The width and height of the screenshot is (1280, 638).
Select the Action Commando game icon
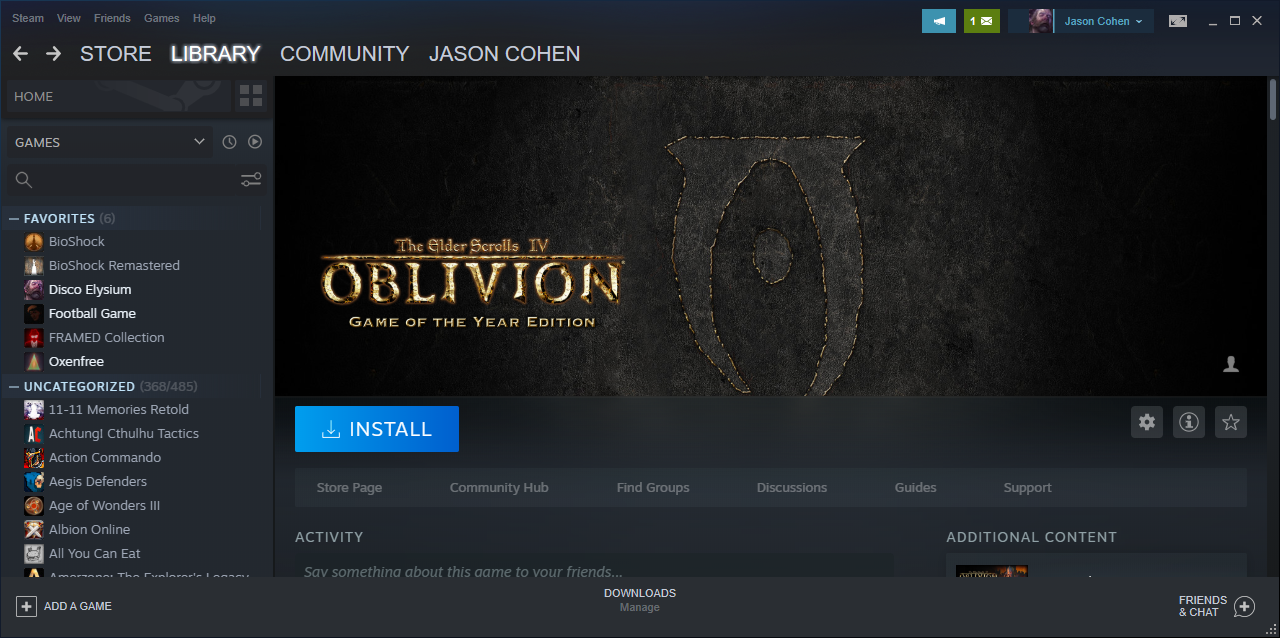coord(34,458)
